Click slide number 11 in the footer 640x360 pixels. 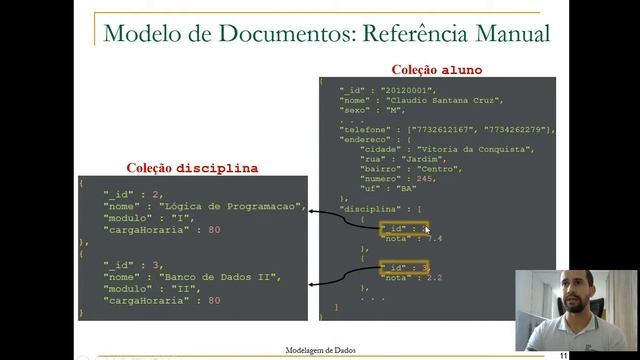click(x=563, y=356)
